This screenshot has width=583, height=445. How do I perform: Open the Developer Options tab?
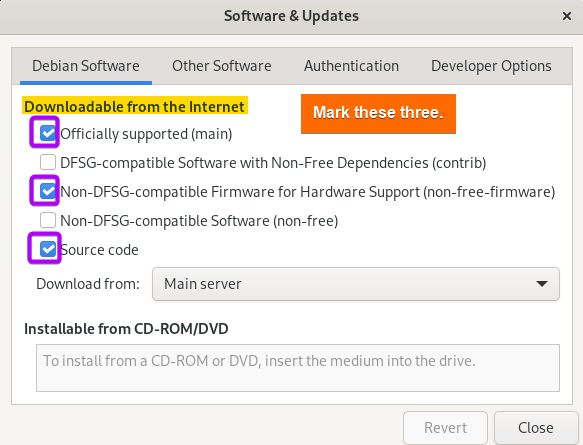pos(491,66)
